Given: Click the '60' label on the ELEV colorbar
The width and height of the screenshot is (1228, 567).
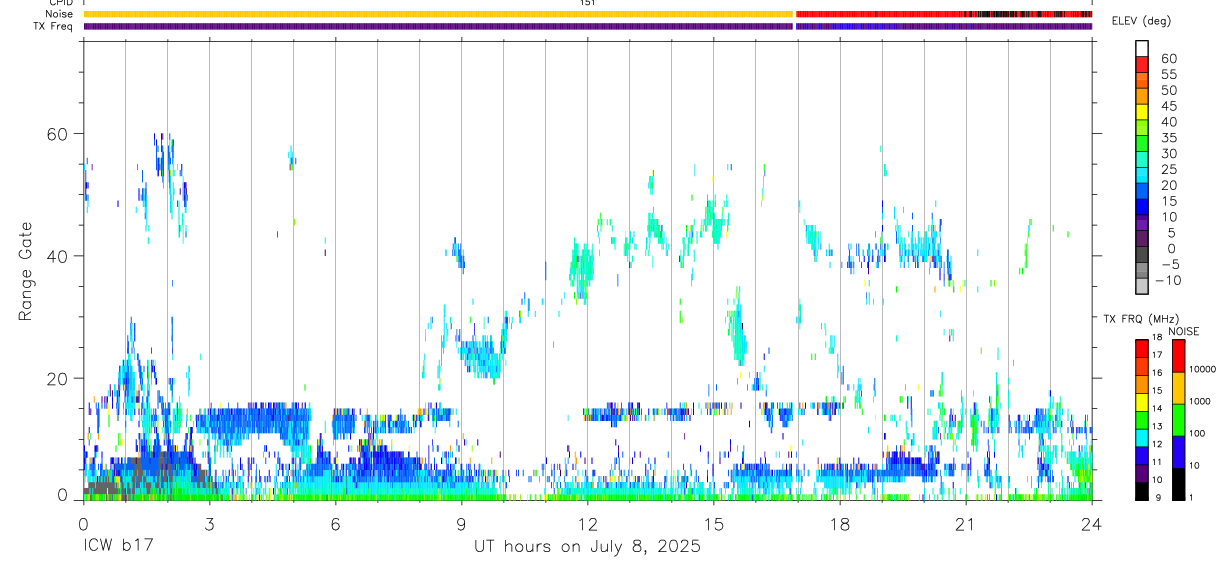Looking at the screenshot, I should point(1168,58).
